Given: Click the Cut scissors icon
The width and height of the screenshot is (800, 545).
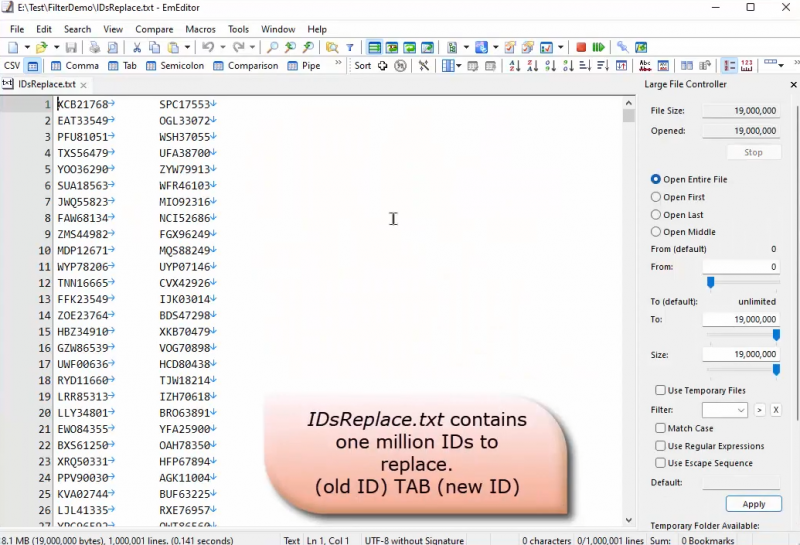Looking at the screenshot, I should (138, 47).
